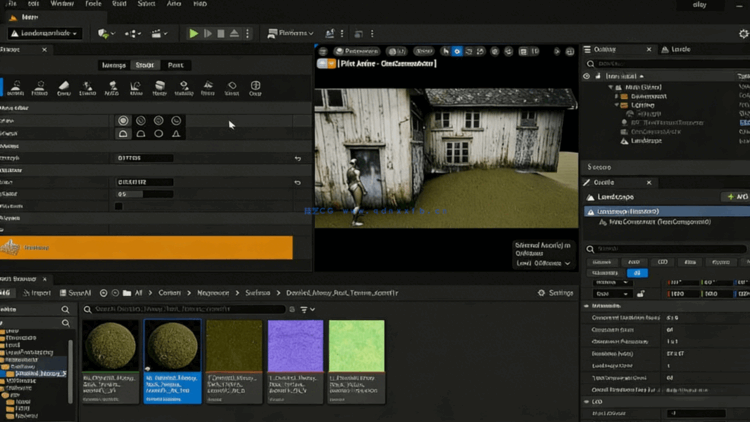Choose the Copy tool with grid-circle icon

pyautogui.click(x=255, y=88)
